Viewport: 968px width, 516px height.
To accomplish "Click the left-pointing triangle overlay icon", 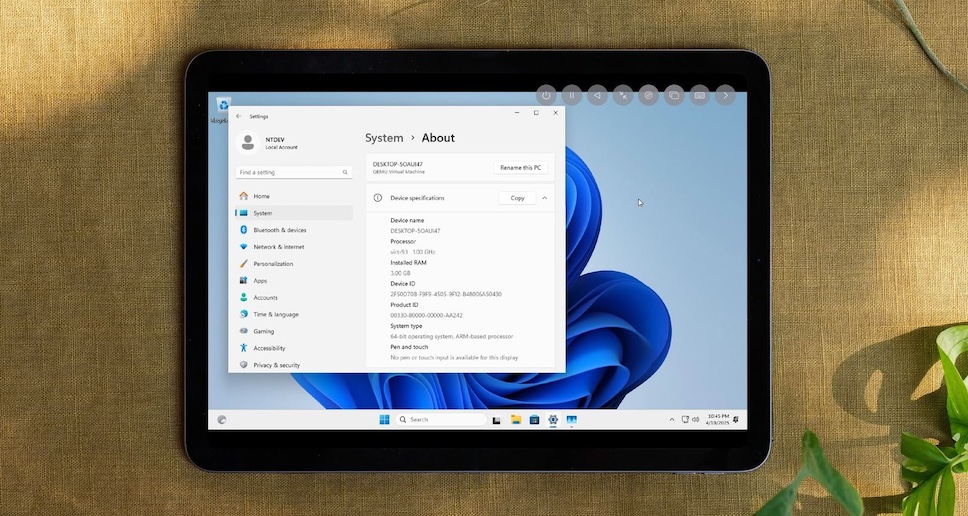I will coord(597,96).
